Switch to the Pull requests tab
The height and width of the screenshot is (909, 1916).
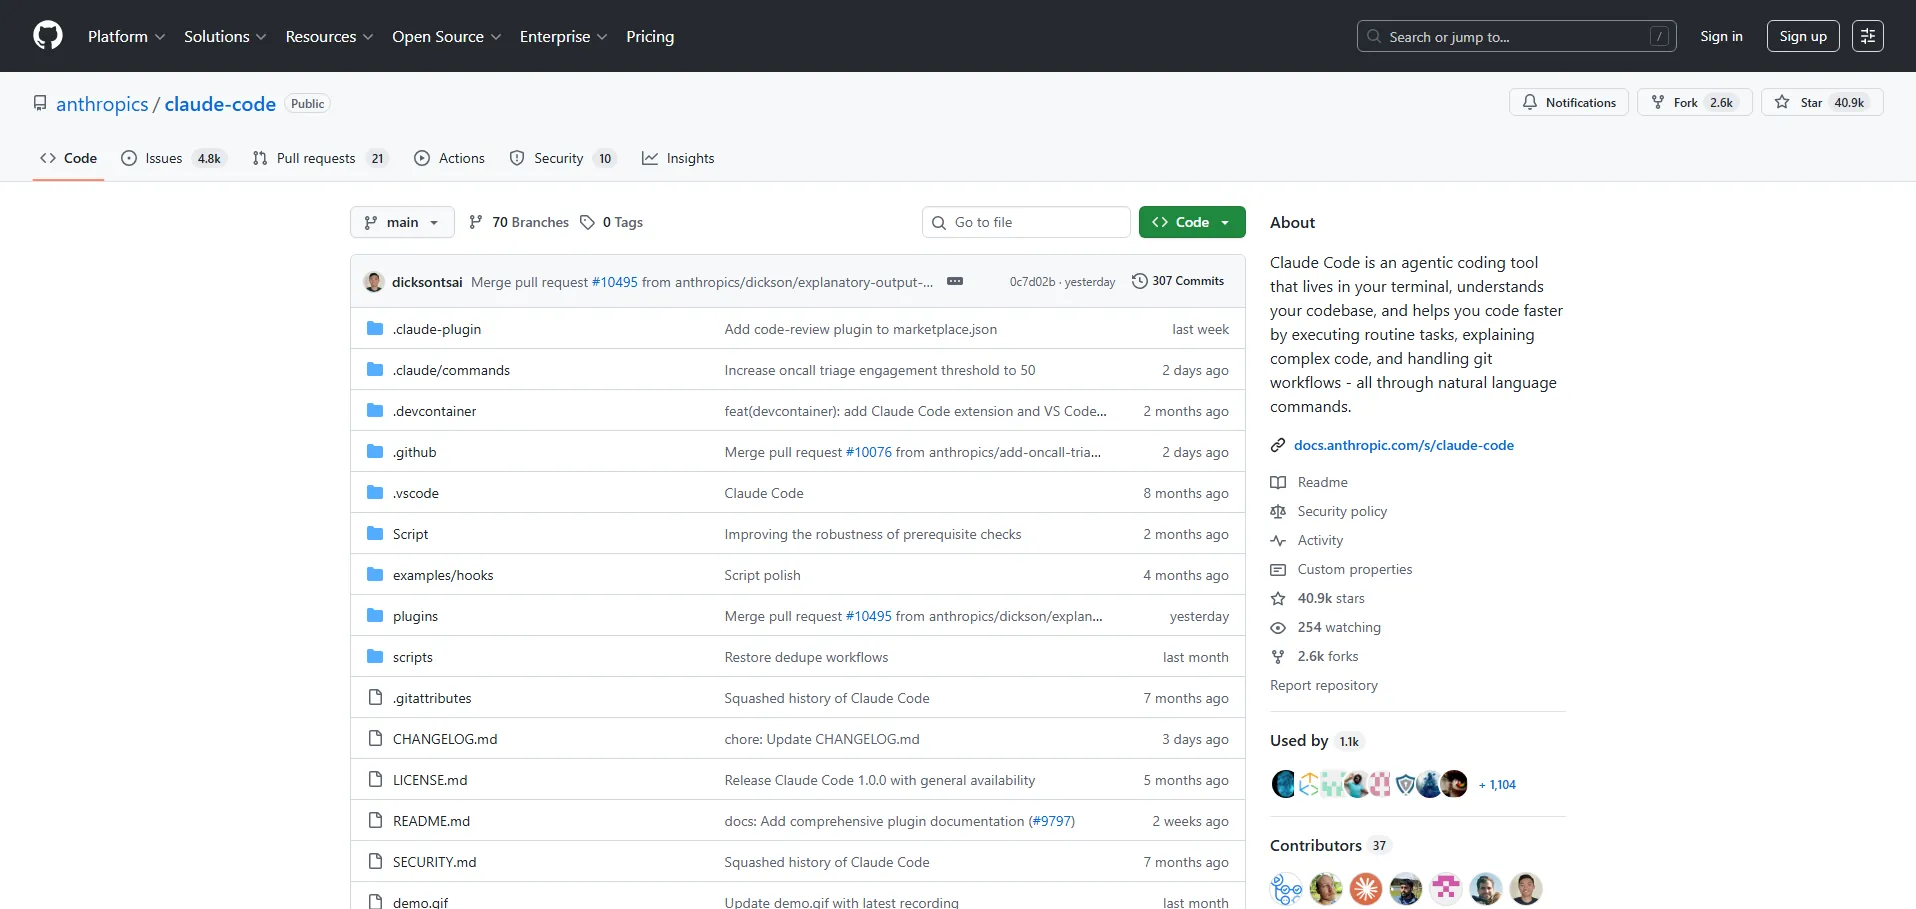[x=316, y=158]
